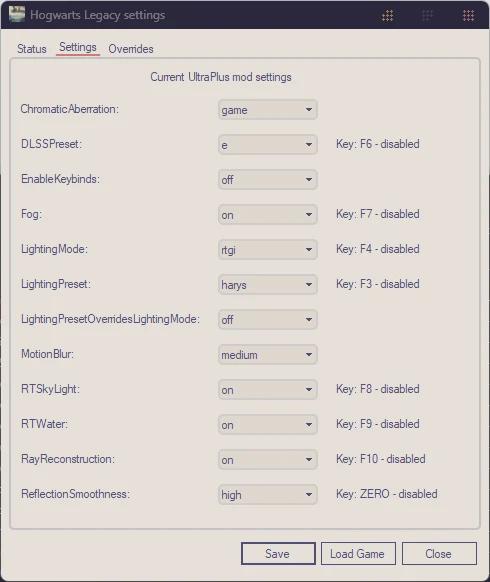Open the EnableKeybinds off/on dropdown
This screenshot has width=490, height=582.
tap(268, 180)
